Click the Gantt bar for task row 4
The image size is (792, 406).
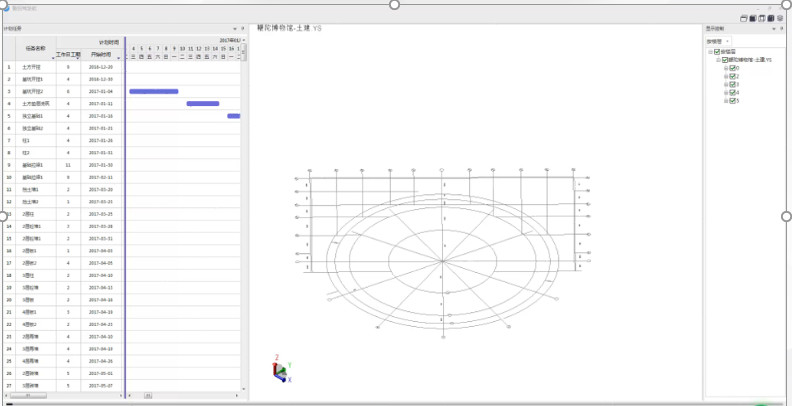pyautogui.click(x=202, y=103)
